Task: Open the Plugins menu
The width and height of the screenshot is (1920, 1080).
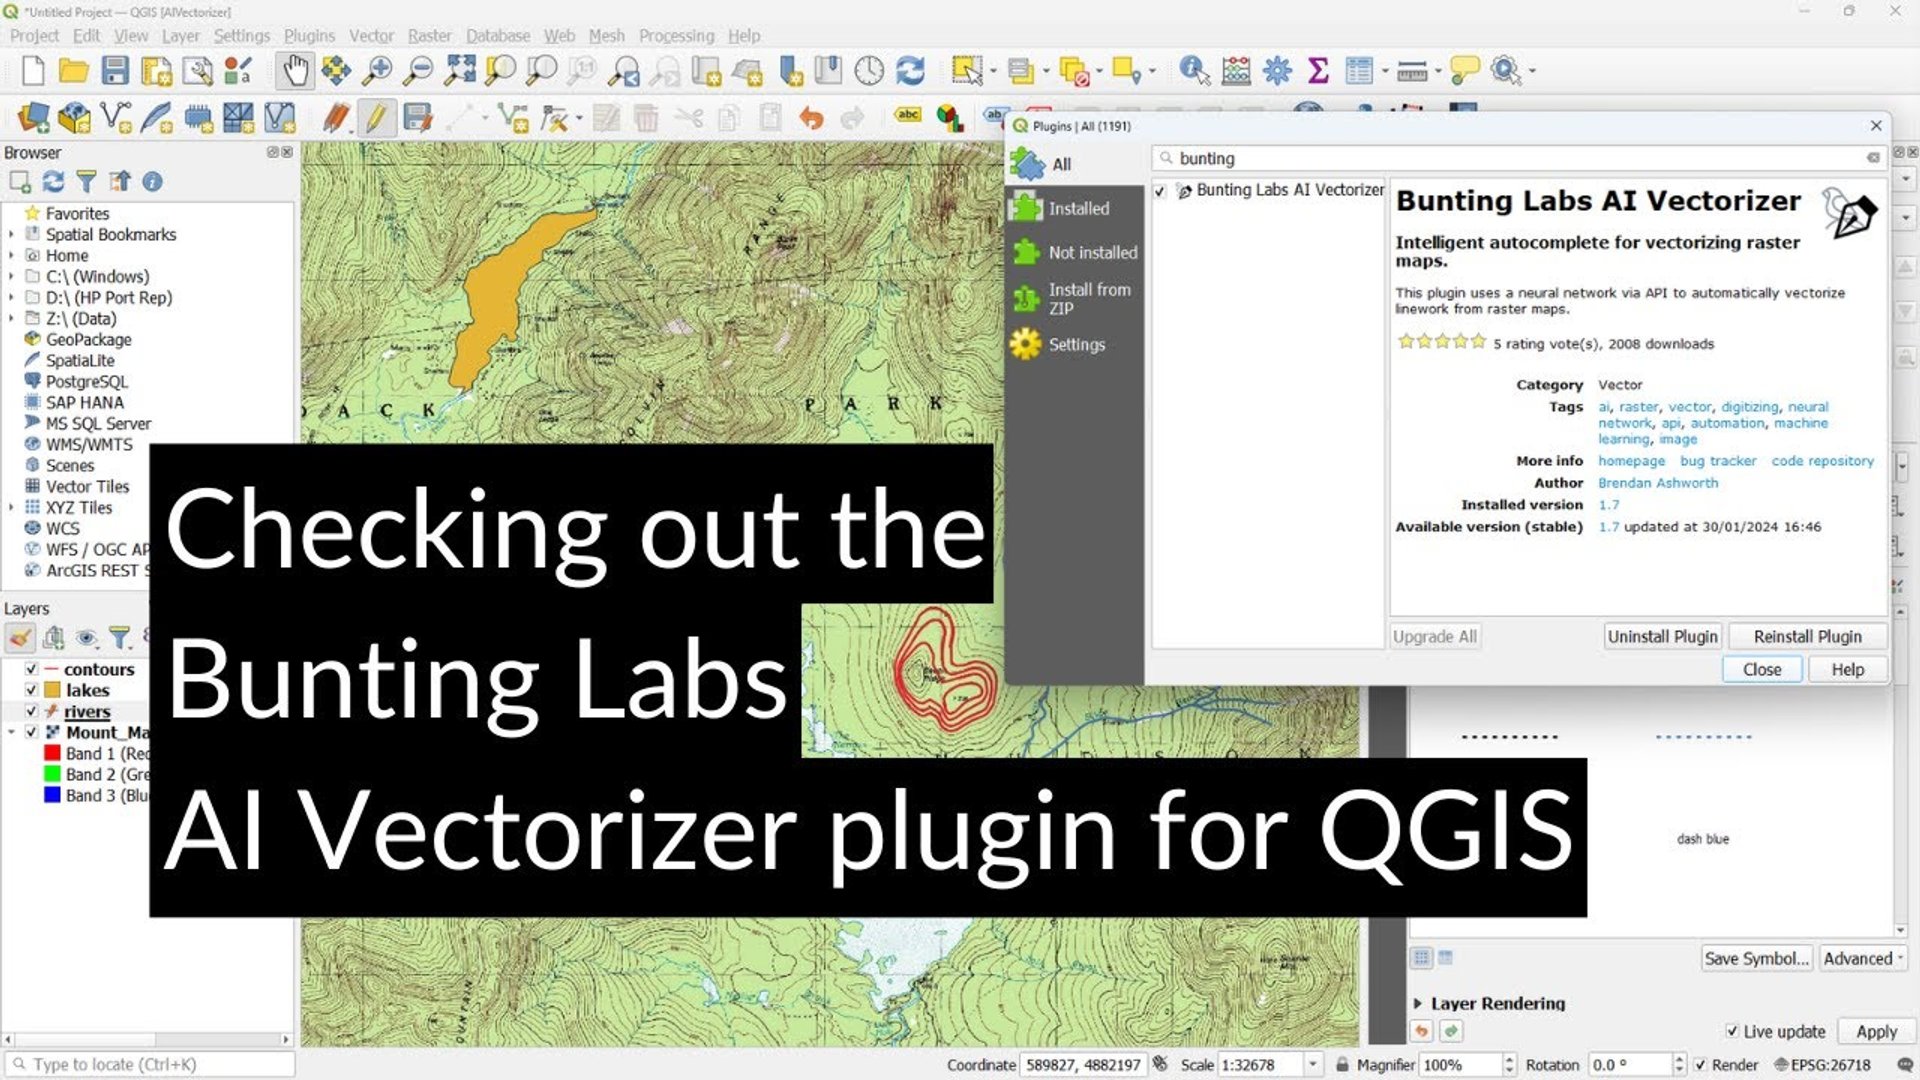Action: coord(309,36)
